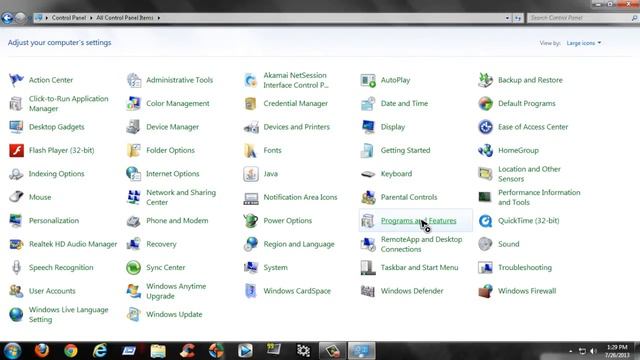Click the refresh button beside address bar
This screenshot has height=360, width=640.
[x=518, y=18]
